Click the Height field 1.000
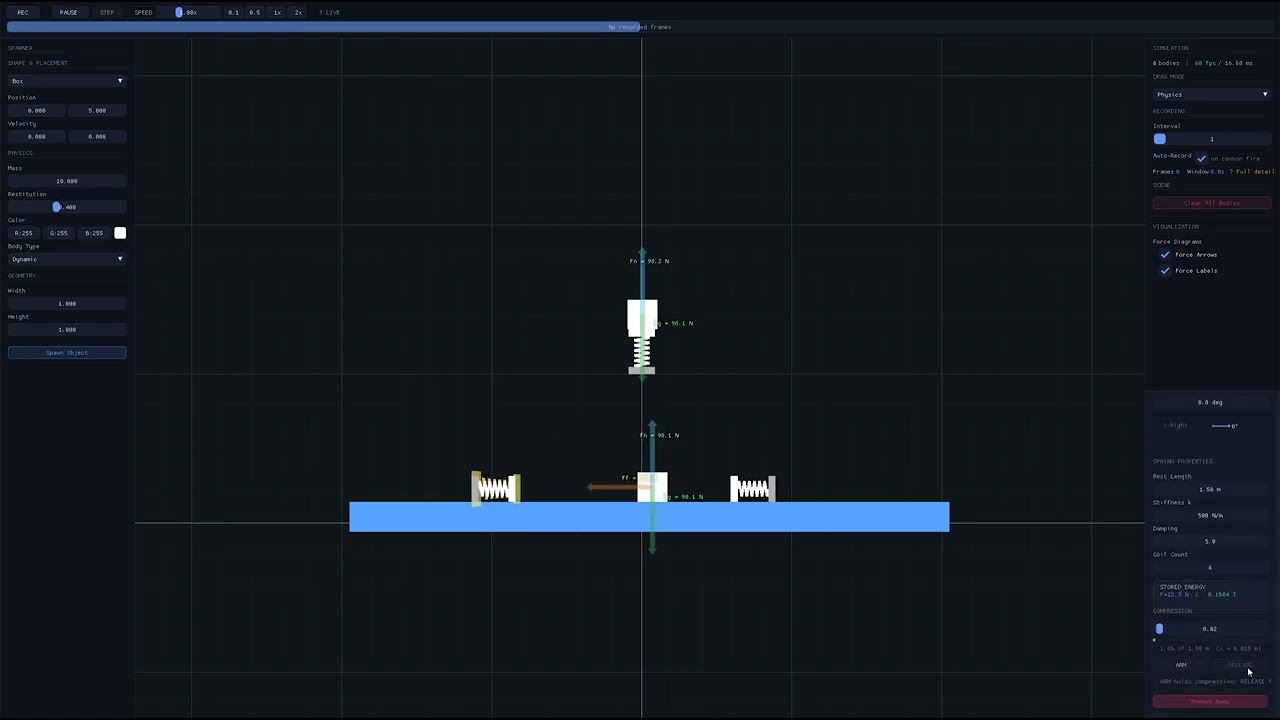This screenshot has width=1280, height=720. tap(67, 329)
